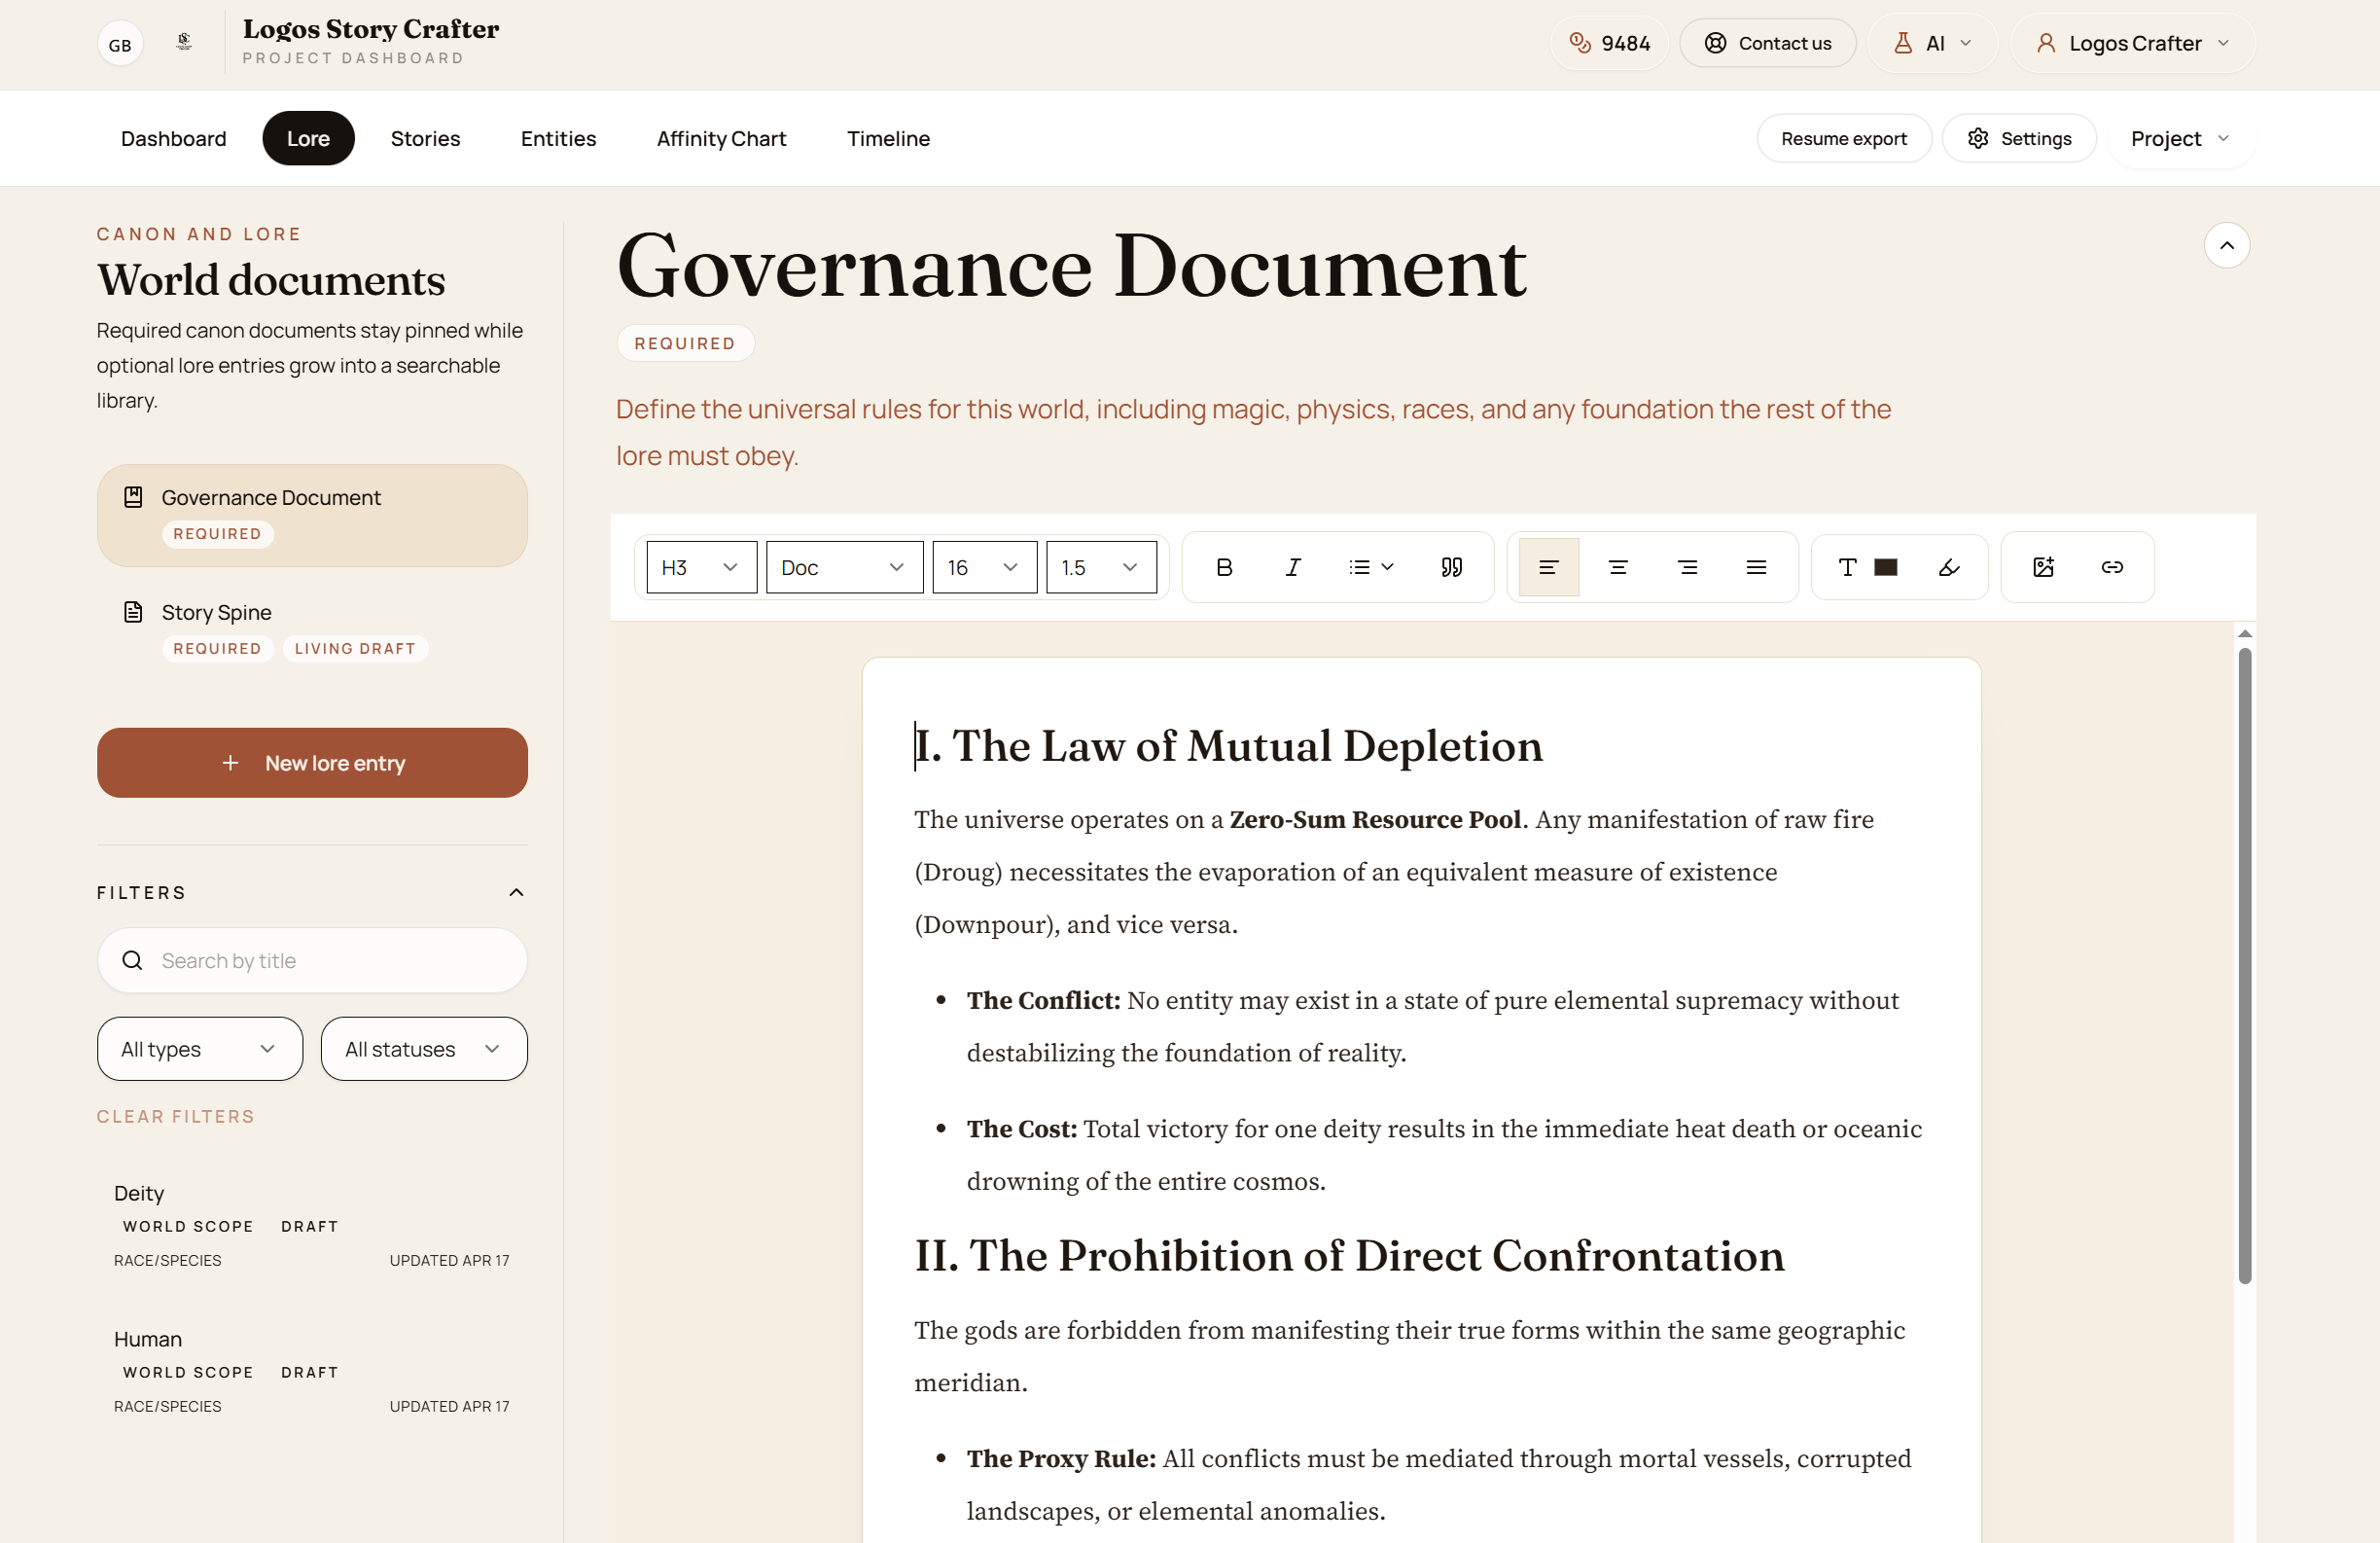Viewport: 2380px width, 1543px height.
Task: Open project Settings
Action: tap(2019, 138)
